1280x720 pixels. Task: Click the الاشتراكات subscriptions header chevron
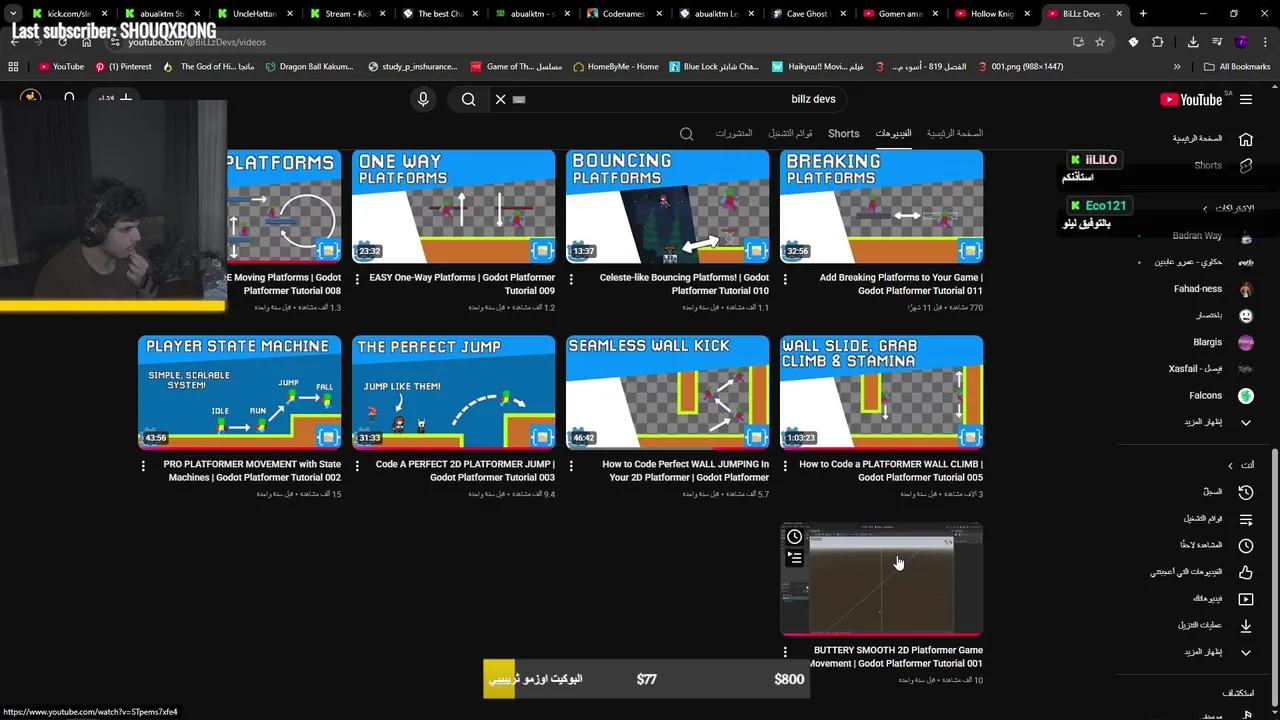pyautogui.click(x=1205, y=208)
